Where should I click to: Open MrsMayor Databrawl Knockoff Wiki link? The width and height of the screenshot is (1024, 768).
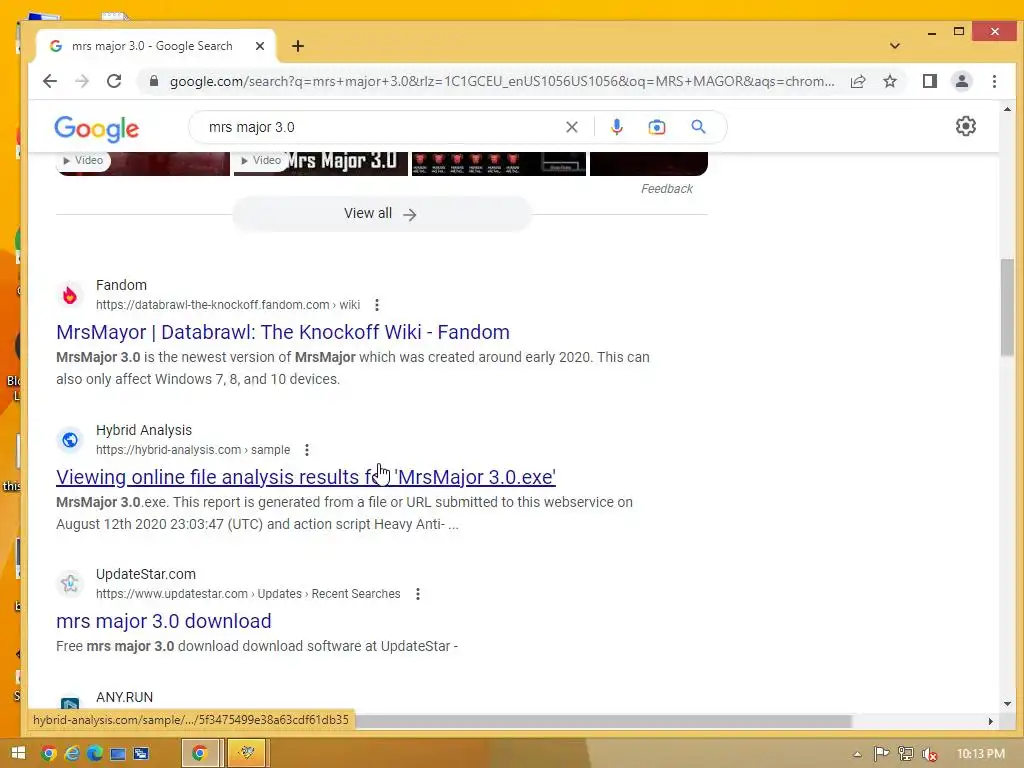[x=283, y=332]
